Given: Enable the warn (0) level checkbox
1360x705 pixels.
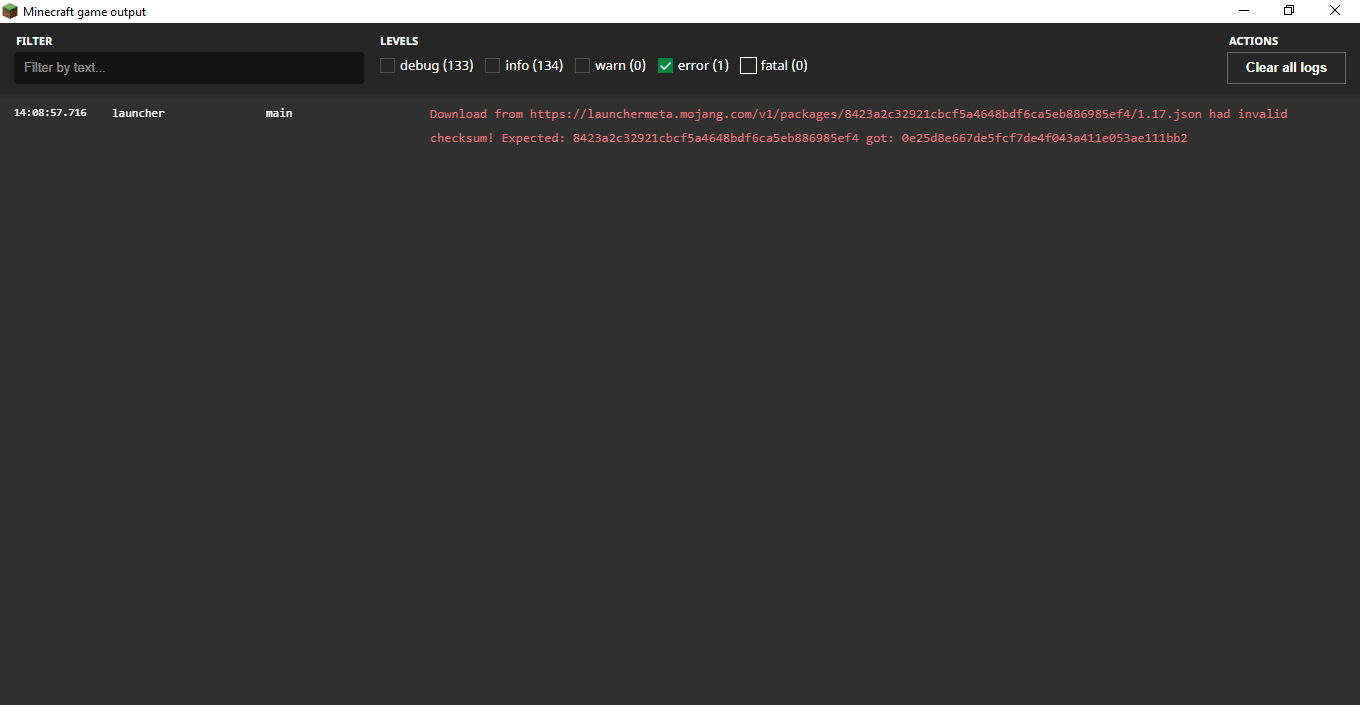Looking at the screenshot, I should pyautogui.click(x=583, y=66).
